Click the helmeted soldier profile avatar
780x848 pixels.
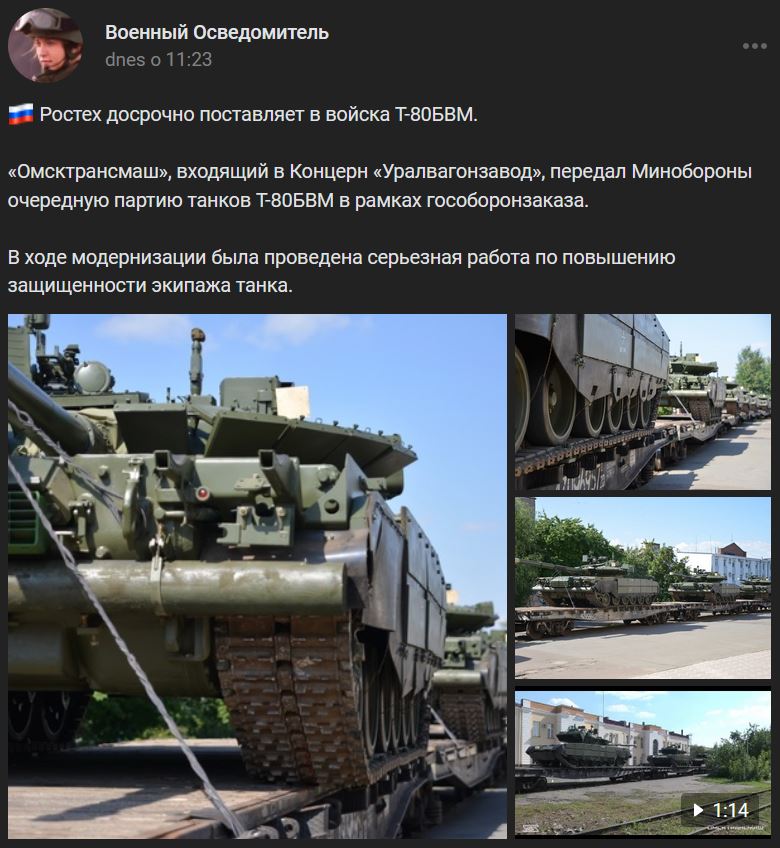click(x=45, y=45)
